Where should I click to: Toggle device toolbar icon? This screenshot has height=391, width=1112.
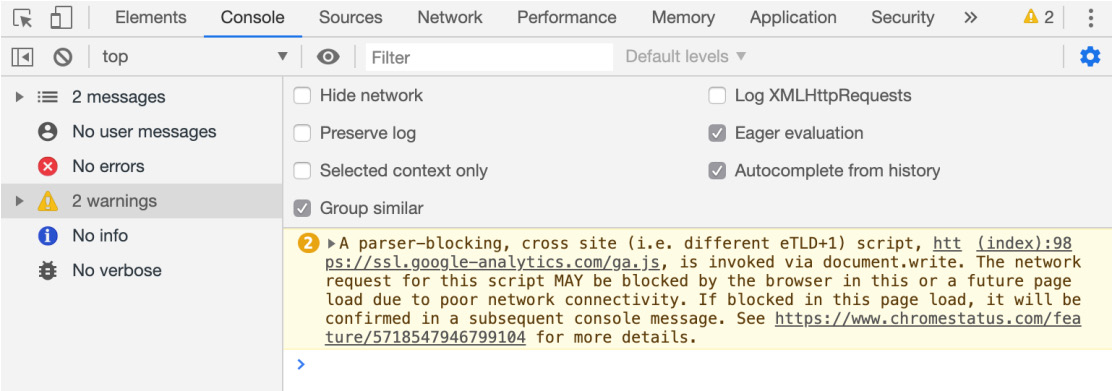coord(61,18)
